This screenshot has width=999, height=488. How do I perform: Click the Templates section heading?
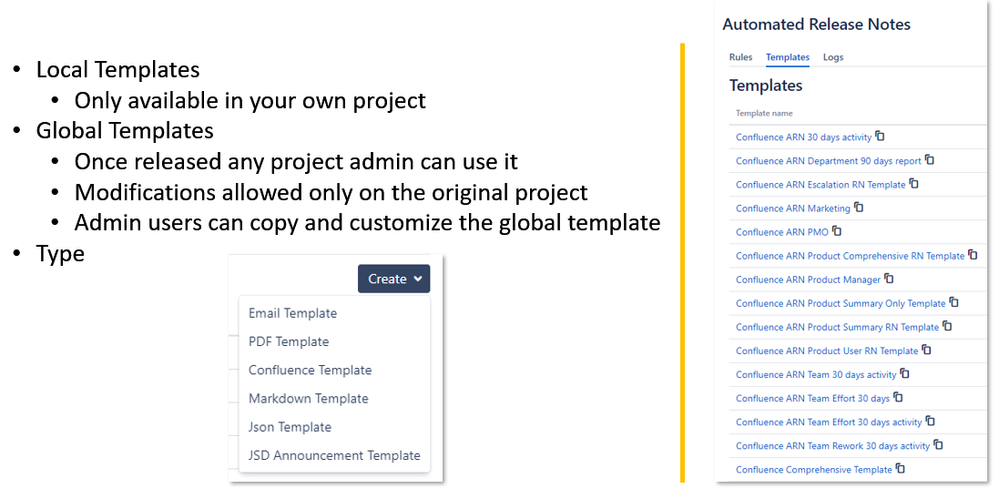point(766,85)
